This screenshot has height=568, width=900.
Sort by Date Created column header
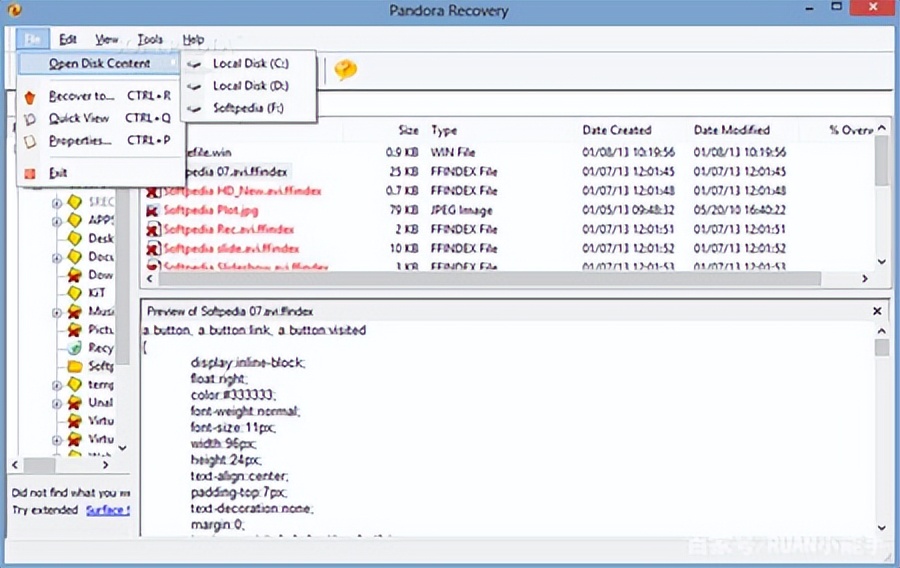[x=616, y=130]
